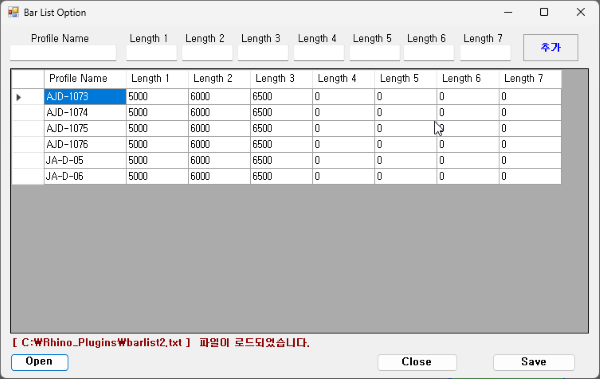Viewport: 600px width, 379px height.
Task: Focus the Length 2 input field
Action: (207, 53)
